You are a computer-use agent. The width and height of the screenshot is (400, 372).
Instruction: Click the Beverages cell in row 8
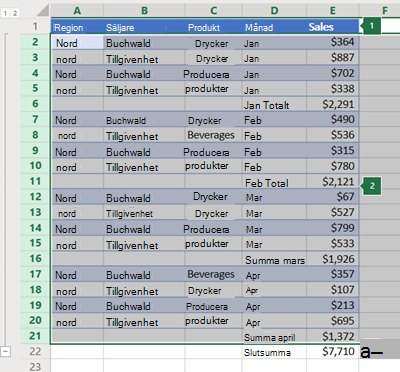tap(214, 135)
